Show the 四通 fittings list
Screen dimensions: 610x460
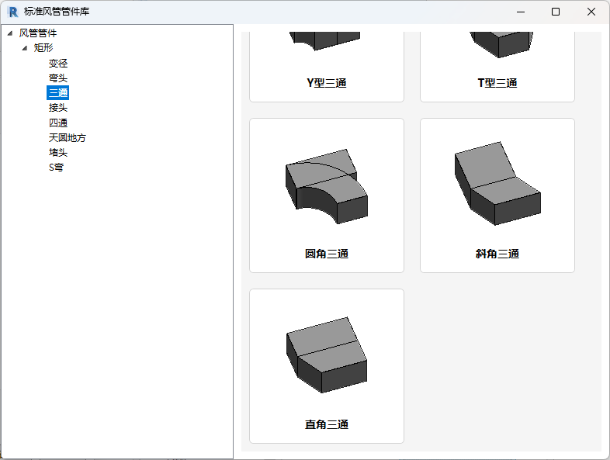click(x=58, y=123)
